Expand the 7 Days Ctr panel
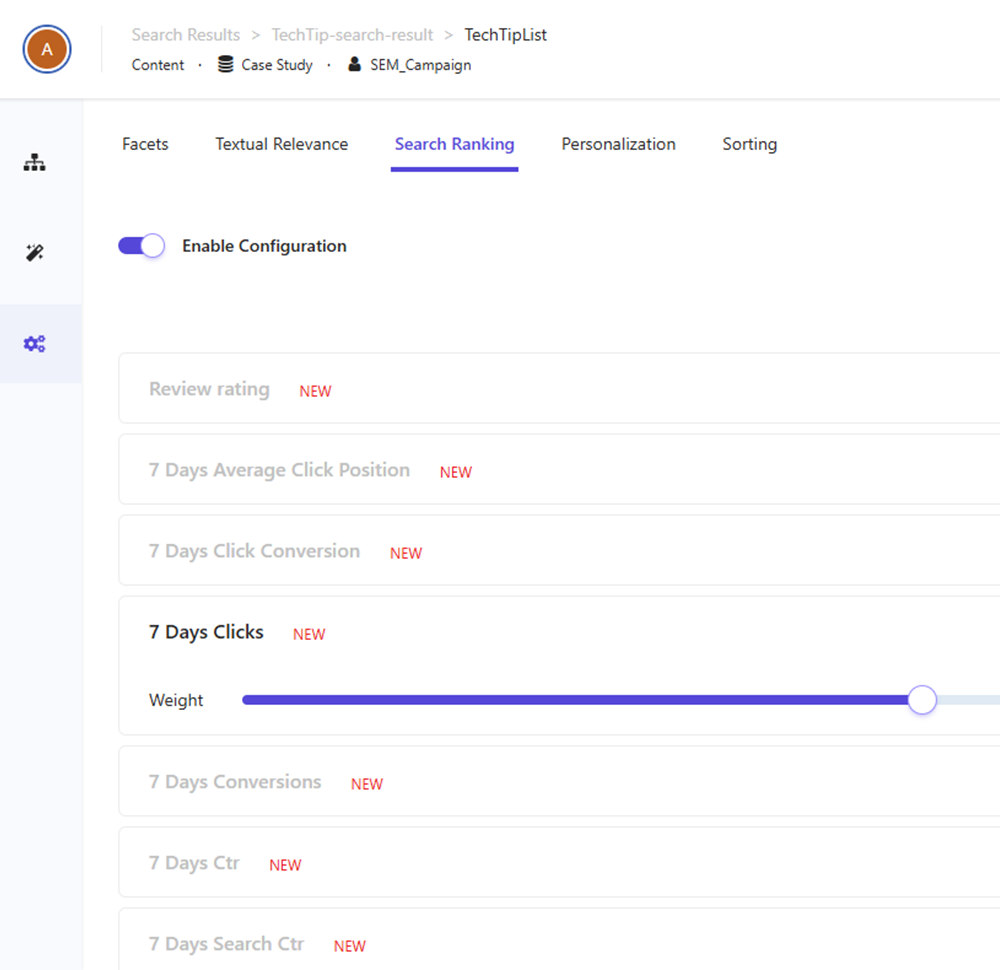Screen dimensions: 1000x970 (x=559, y=862)
